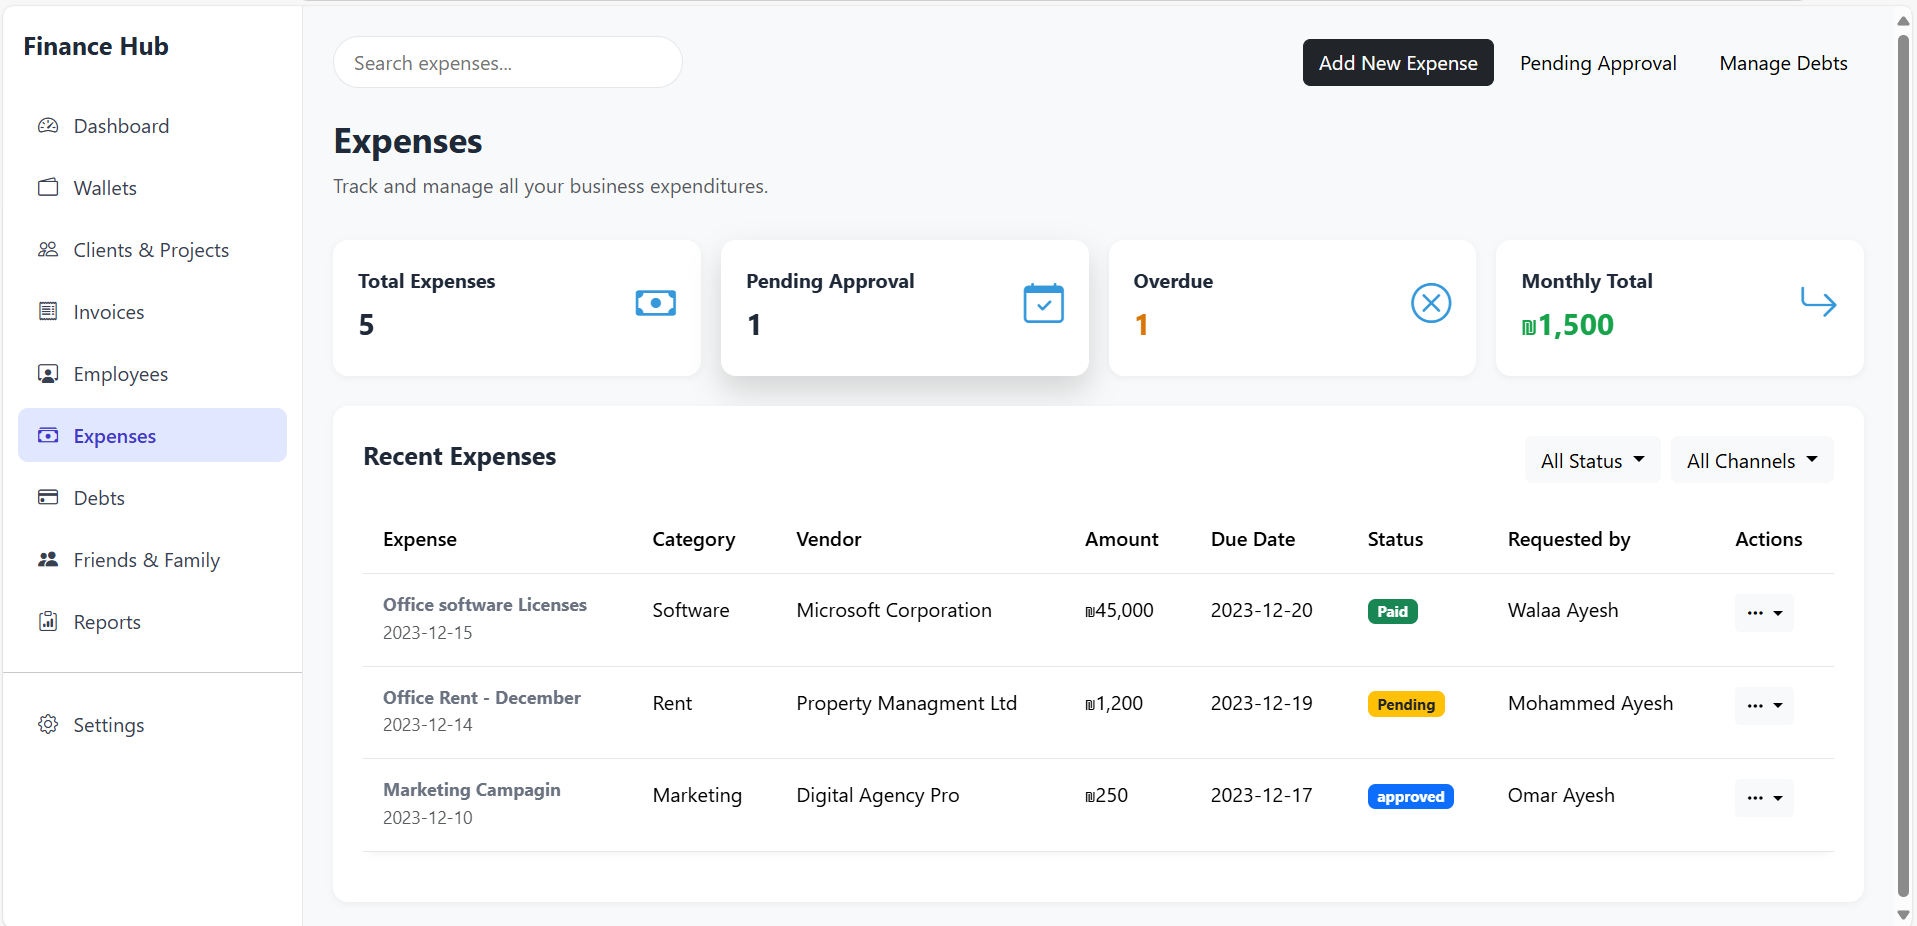Click the calendar check icon on Pending Approval card

point(1044,303)
